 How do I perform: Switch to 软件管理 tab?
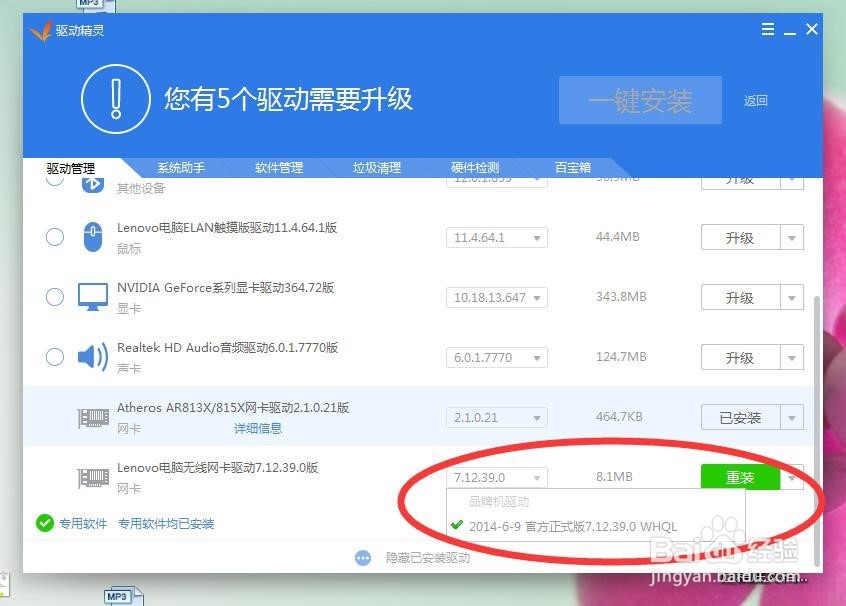pos(279,168)
